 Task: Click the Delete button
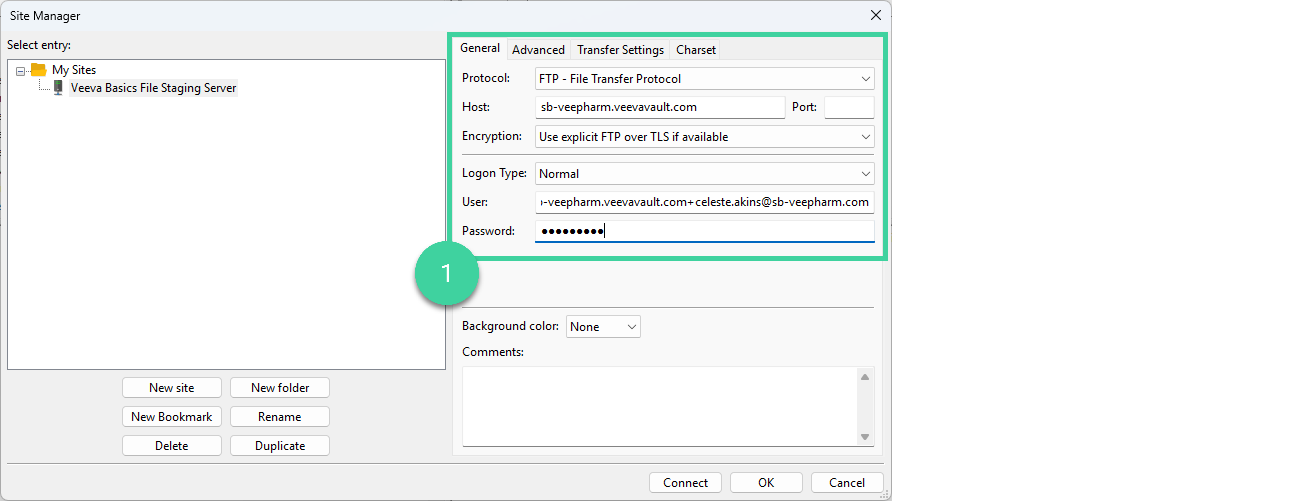(x=172, y=446)
